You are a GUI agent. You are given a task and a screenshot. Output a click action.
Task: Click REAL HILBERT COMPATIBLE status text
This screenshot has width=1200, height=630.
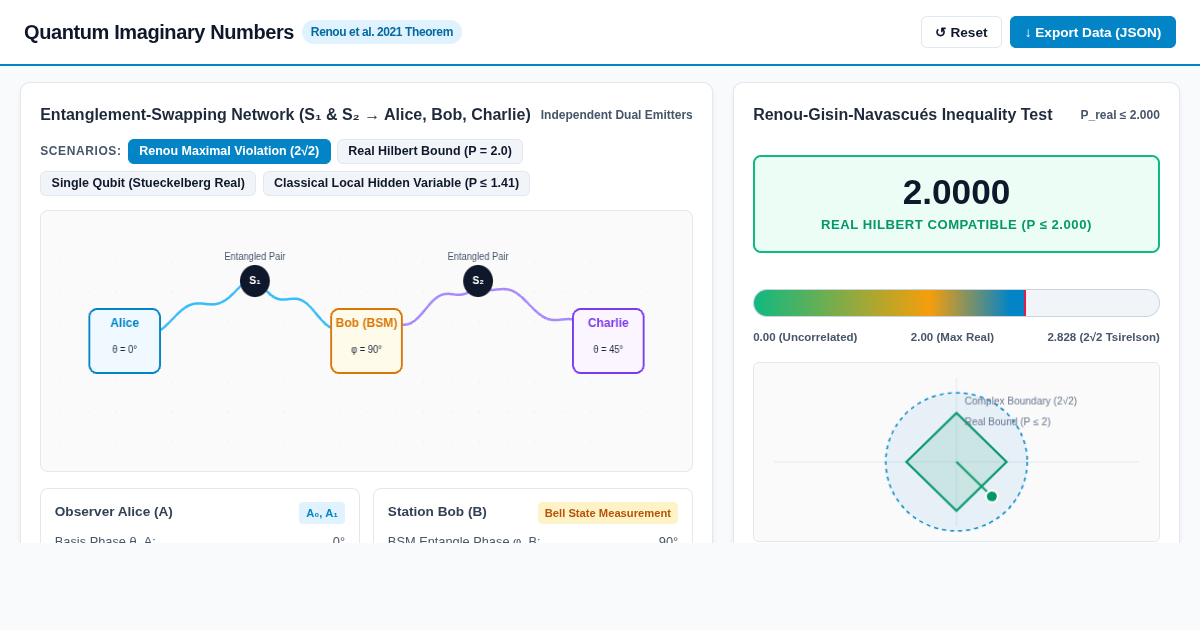click(956, 225)
